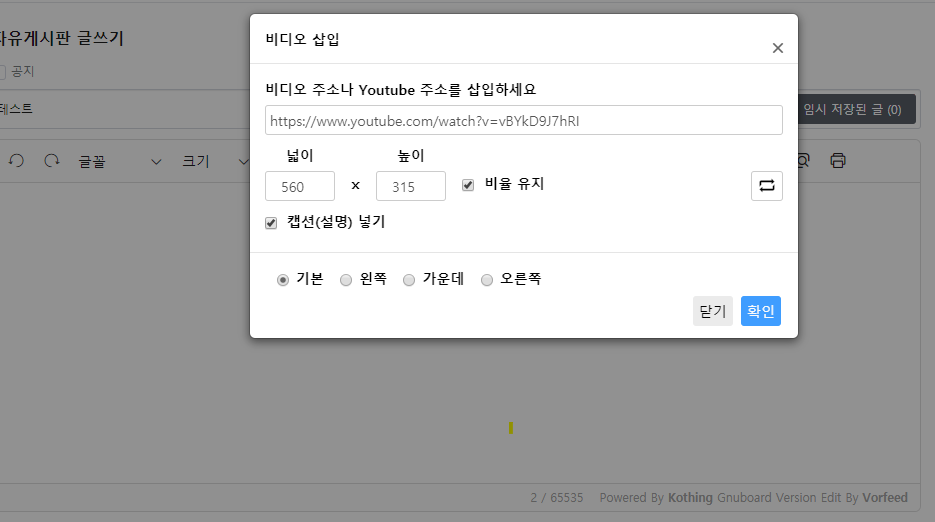The image size is (935, 522).
Task: Click the revert size swap icon button
Action: click(x=767, y=186)
